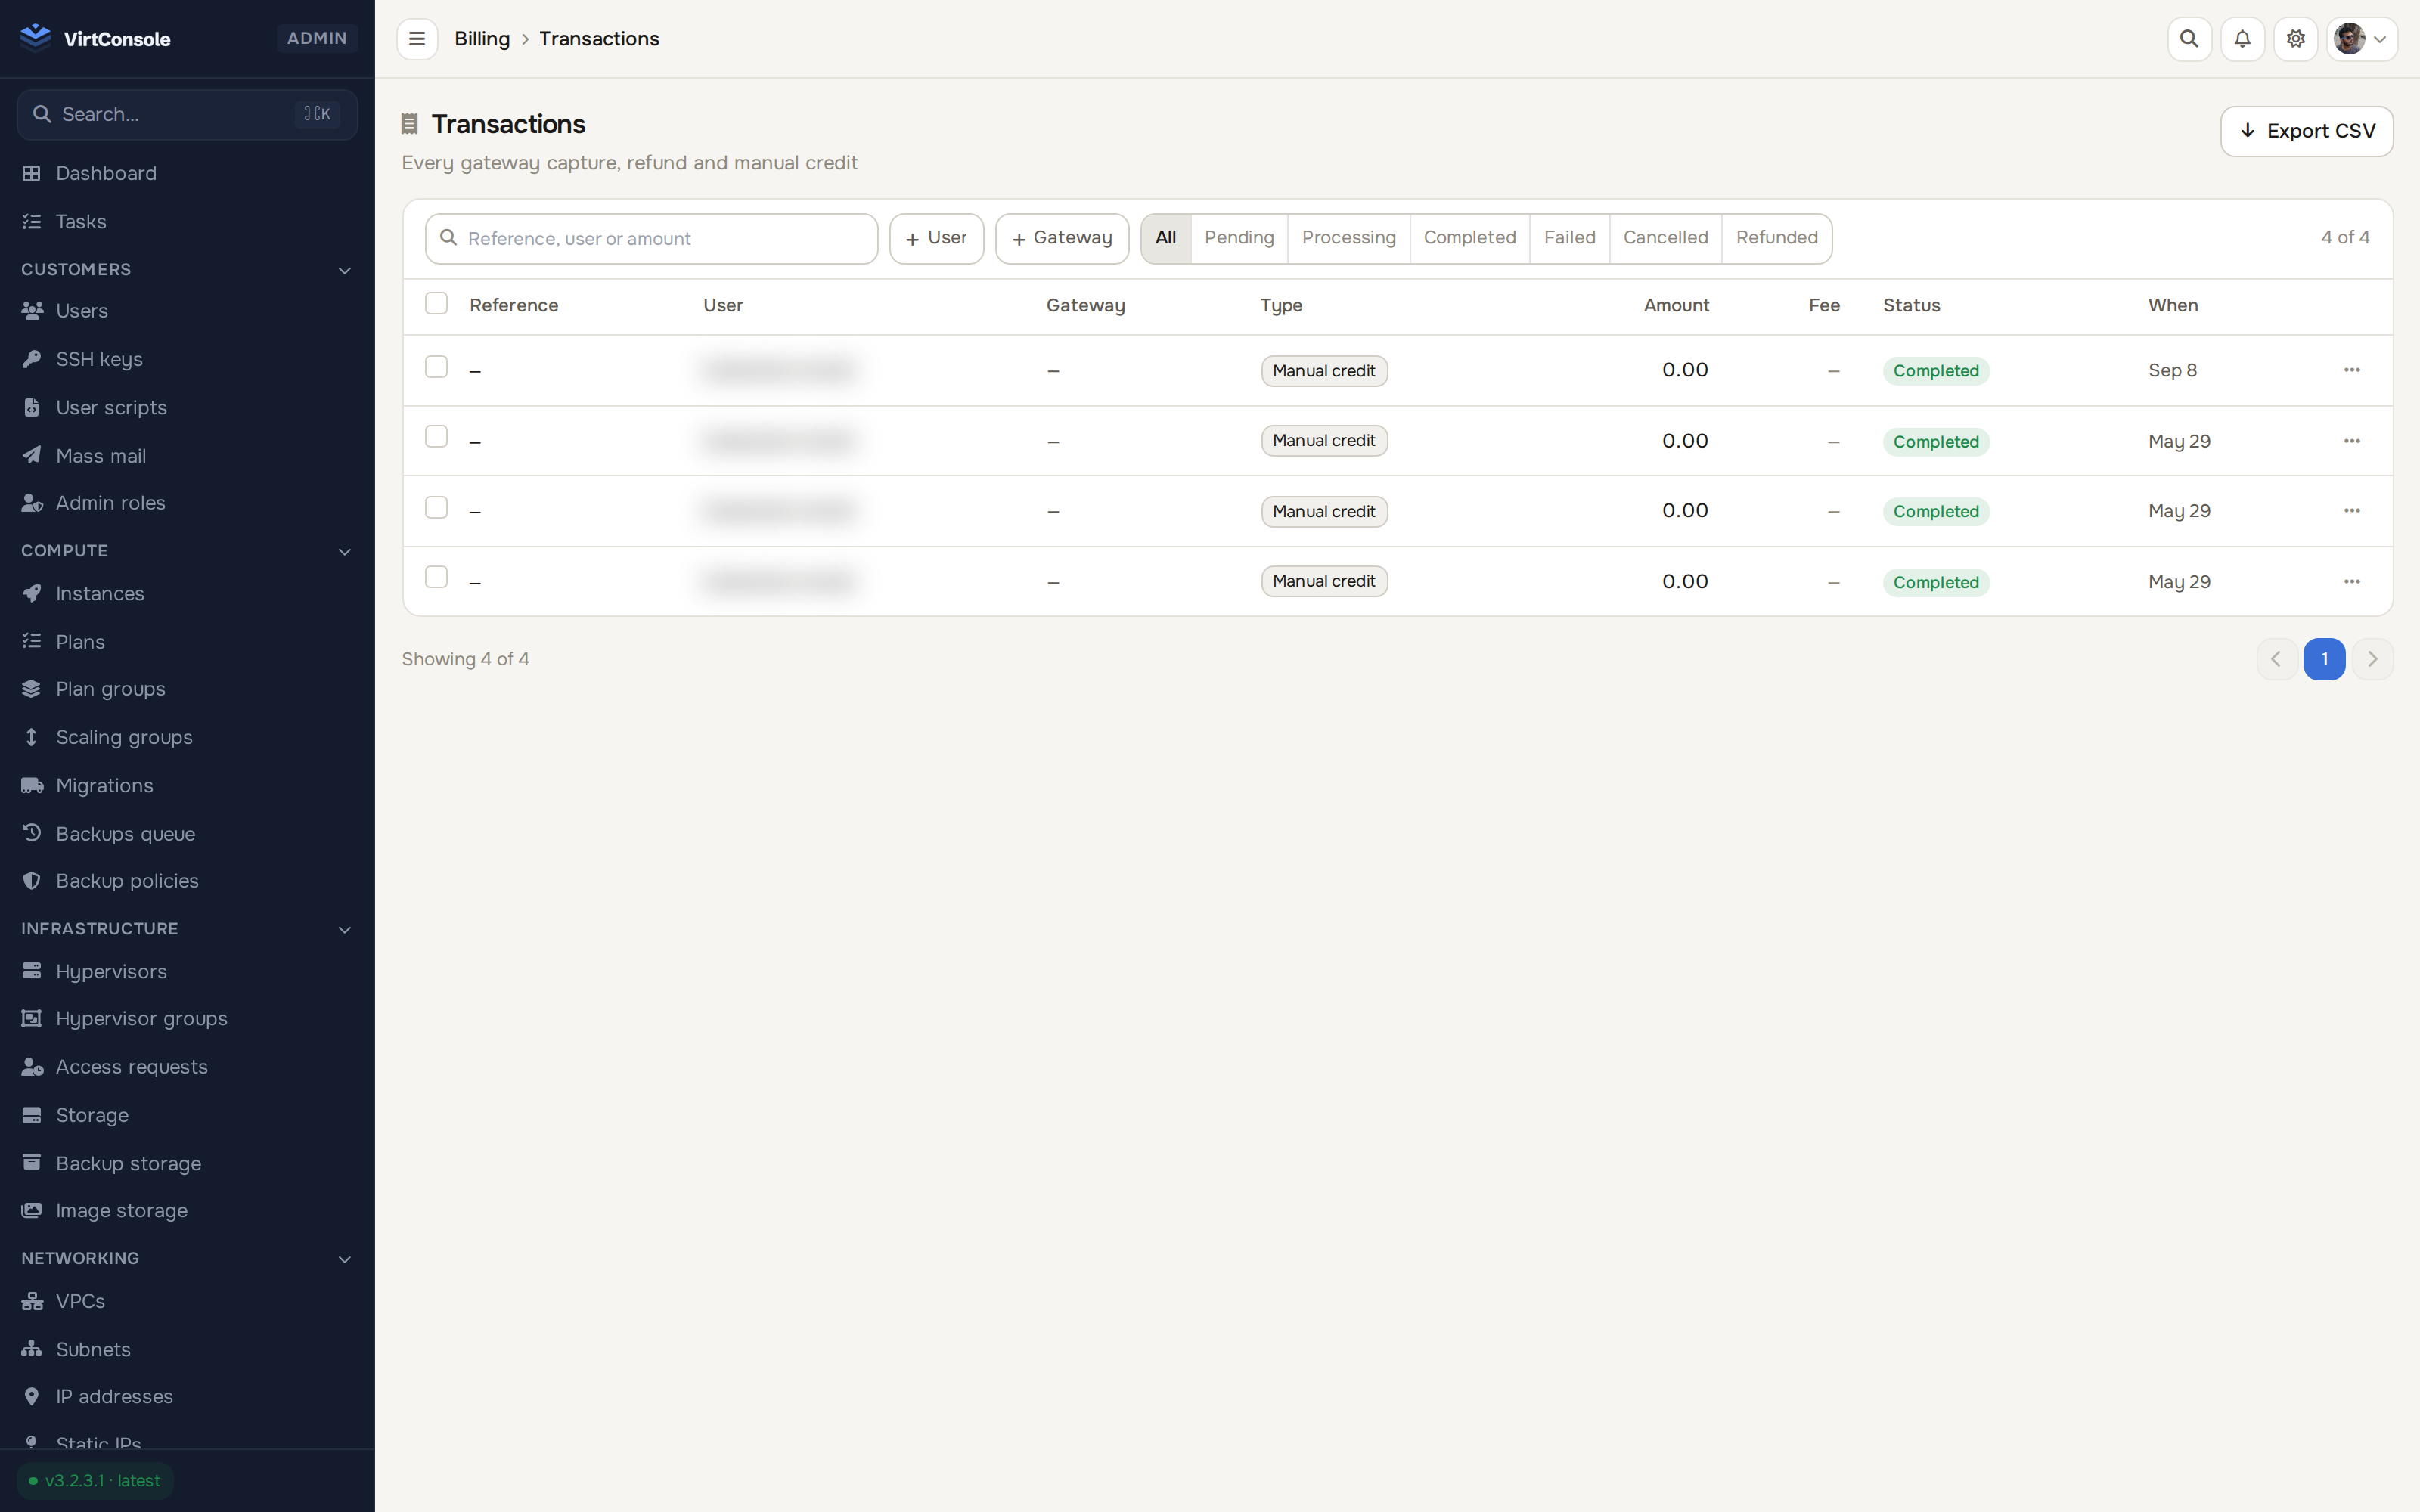This screenshot has width=2420, height=1512.
Task: Open the user avatar account dropdown
Action: (2361, 39)
